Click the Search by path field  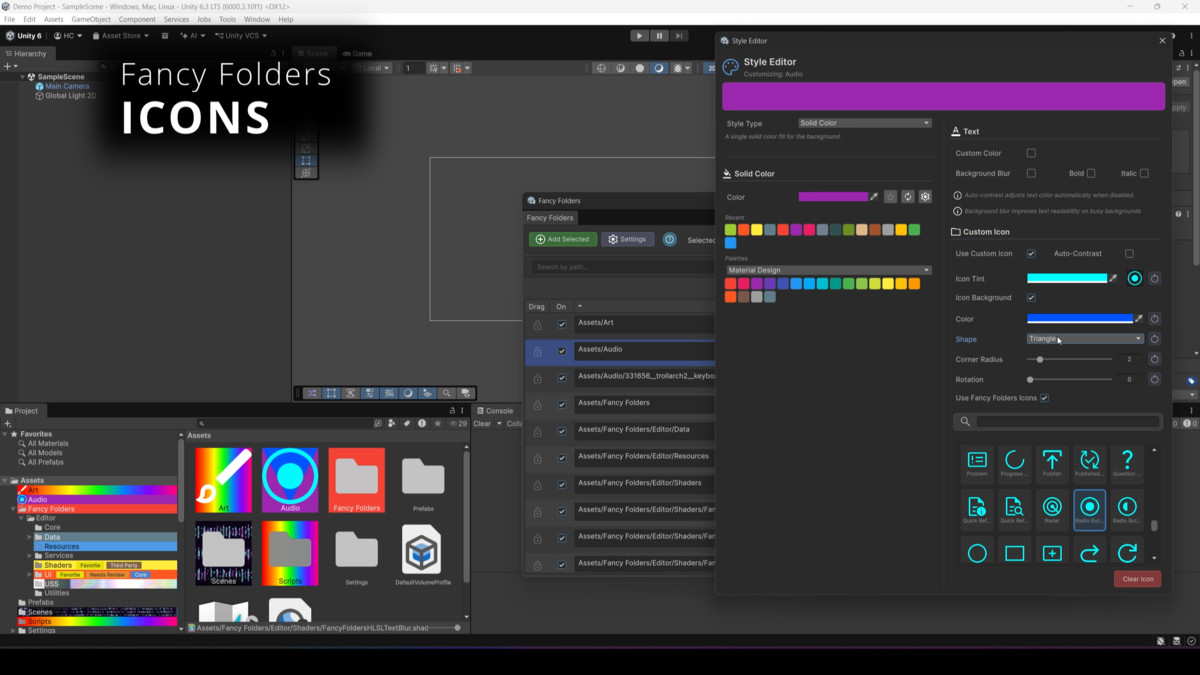coord(621,267)
